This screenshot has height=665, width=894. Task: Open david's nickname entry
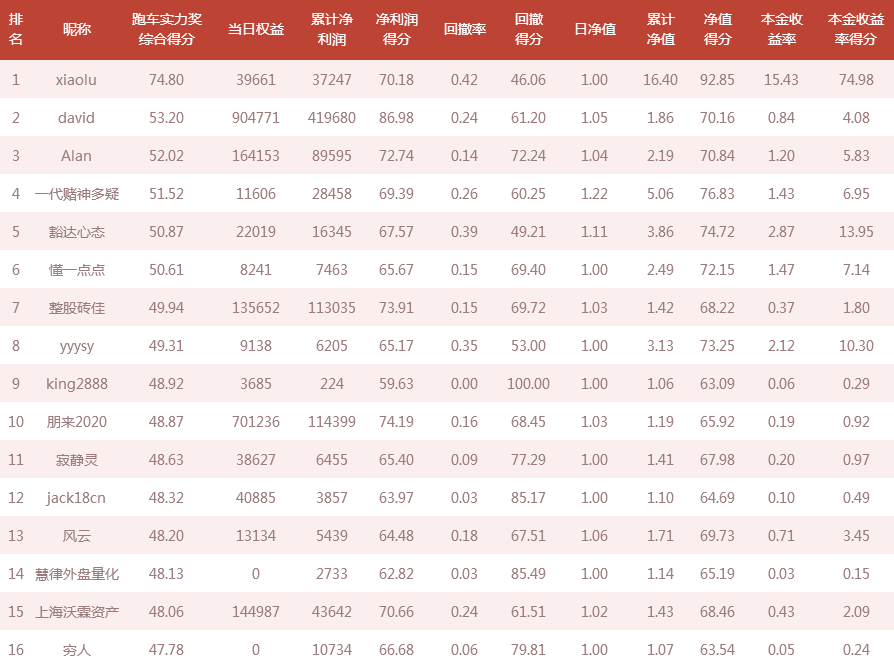tap(76, 118)
